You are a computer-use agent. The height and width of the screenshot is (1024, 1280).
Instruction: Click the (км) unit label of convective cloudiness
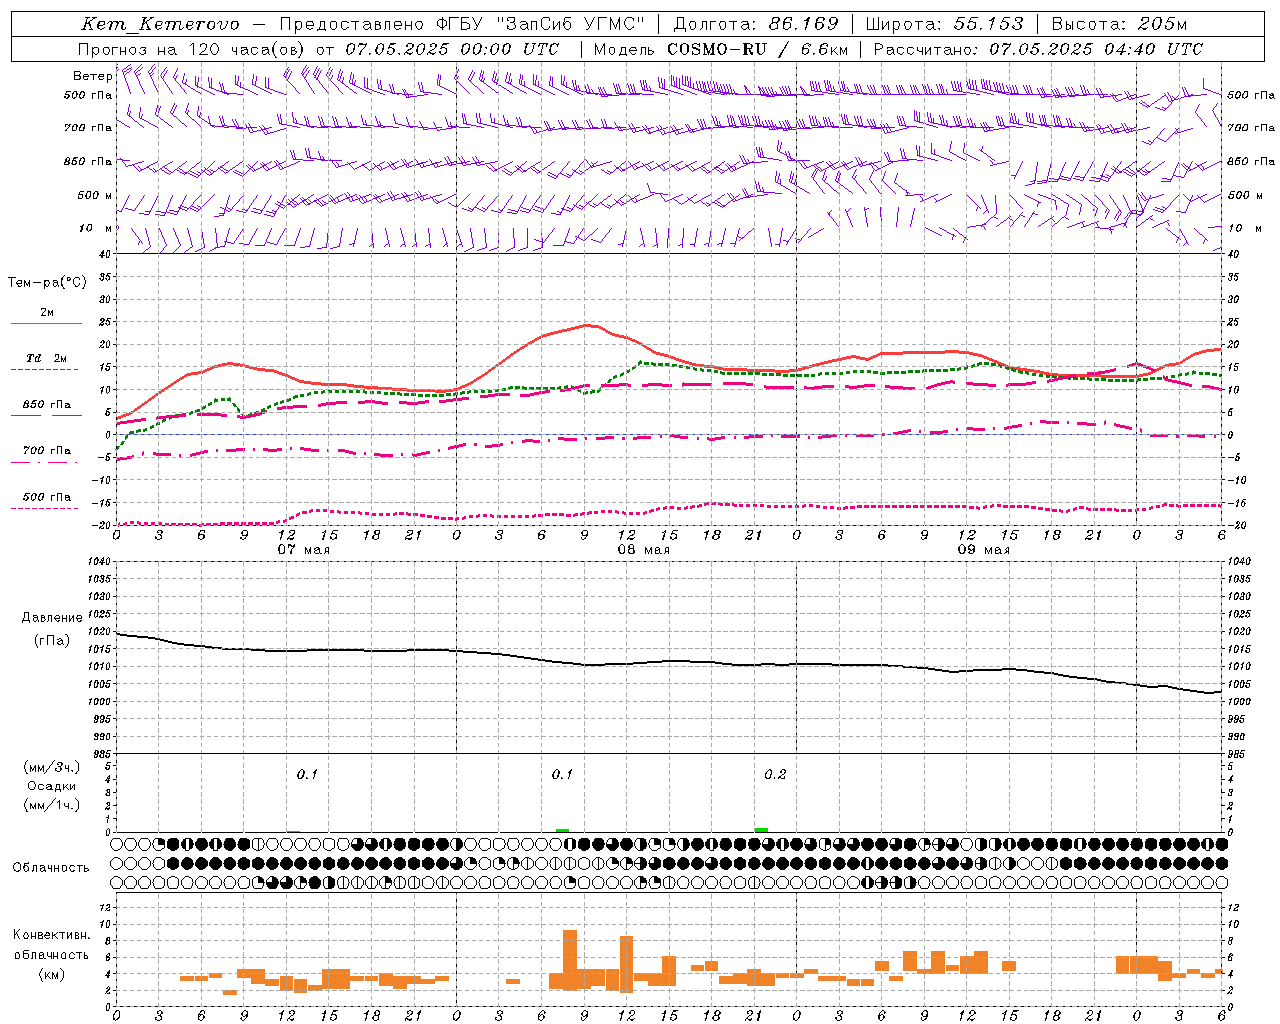click(52, 974)
